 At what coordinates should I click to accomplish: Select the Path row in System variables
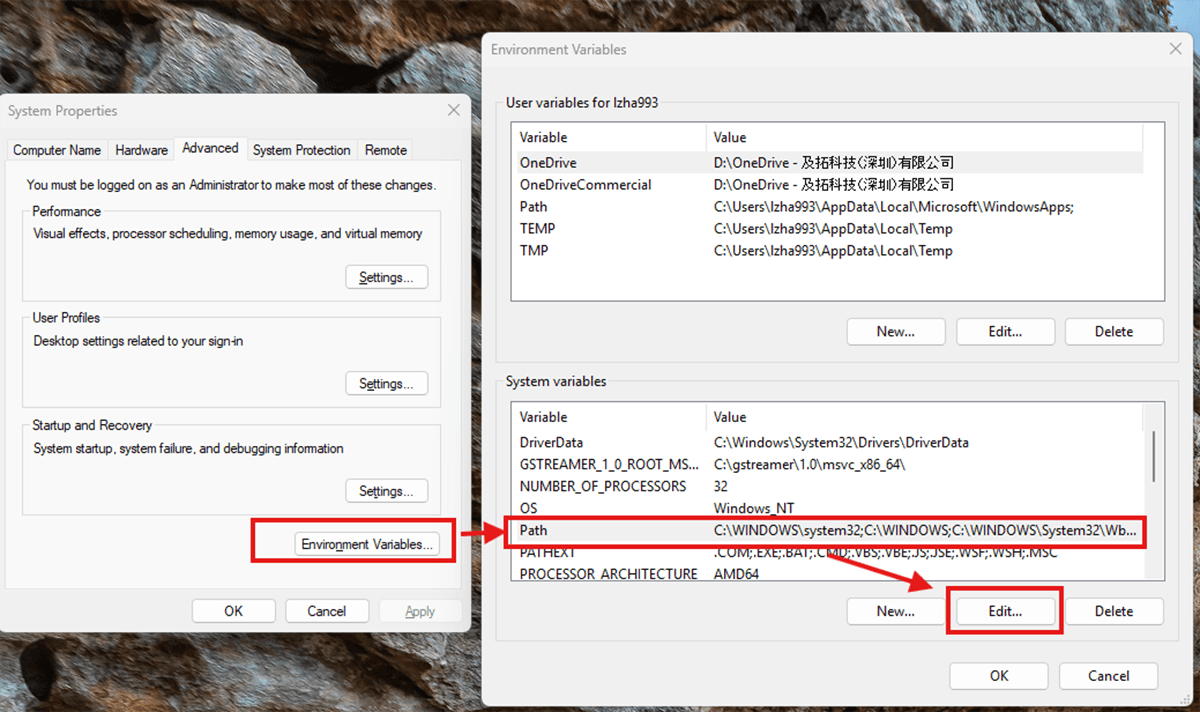pos(825,530)
